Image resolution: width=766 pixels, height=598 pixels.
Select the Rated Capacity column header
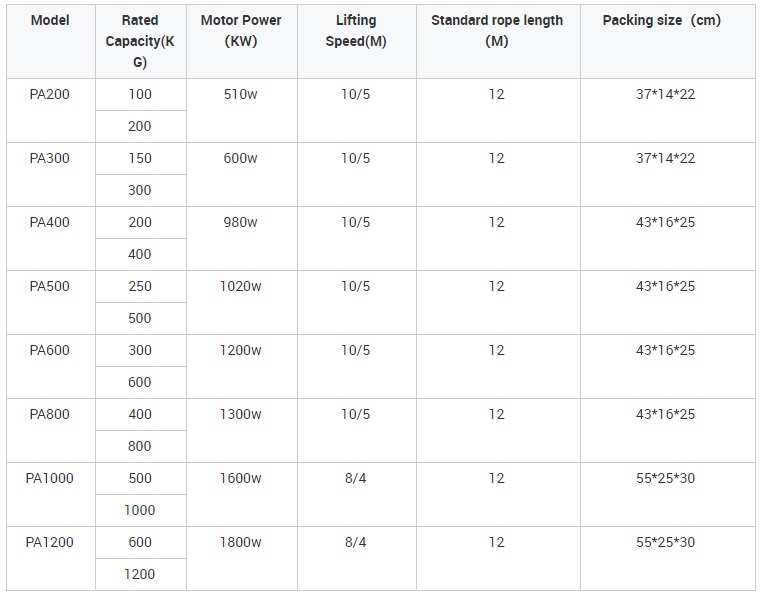click(x=140, y=41)
